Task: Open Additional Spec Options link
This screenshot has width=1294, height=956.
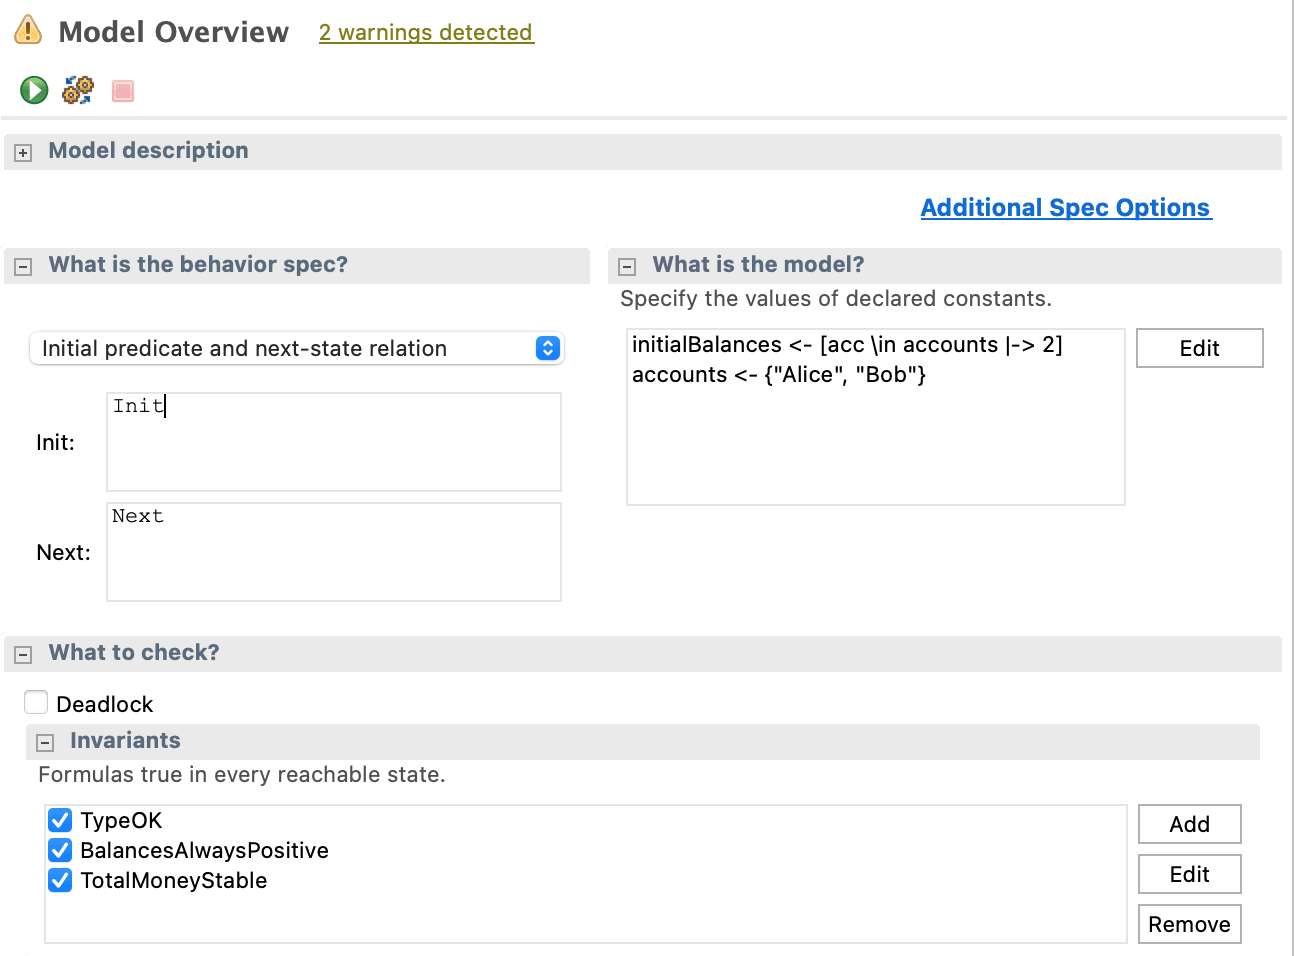Action: point(1066,207)
